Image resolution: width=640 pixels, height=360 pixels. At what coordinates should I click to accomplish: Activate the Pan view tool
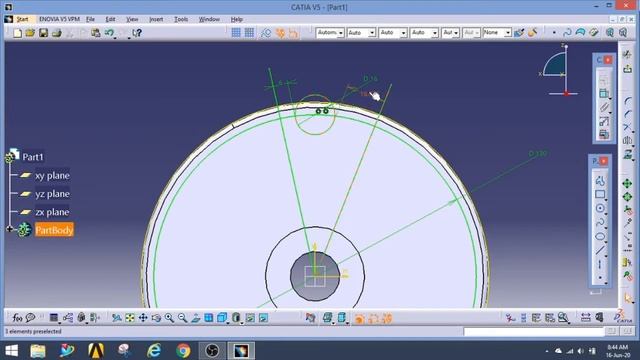pos(143,318)
